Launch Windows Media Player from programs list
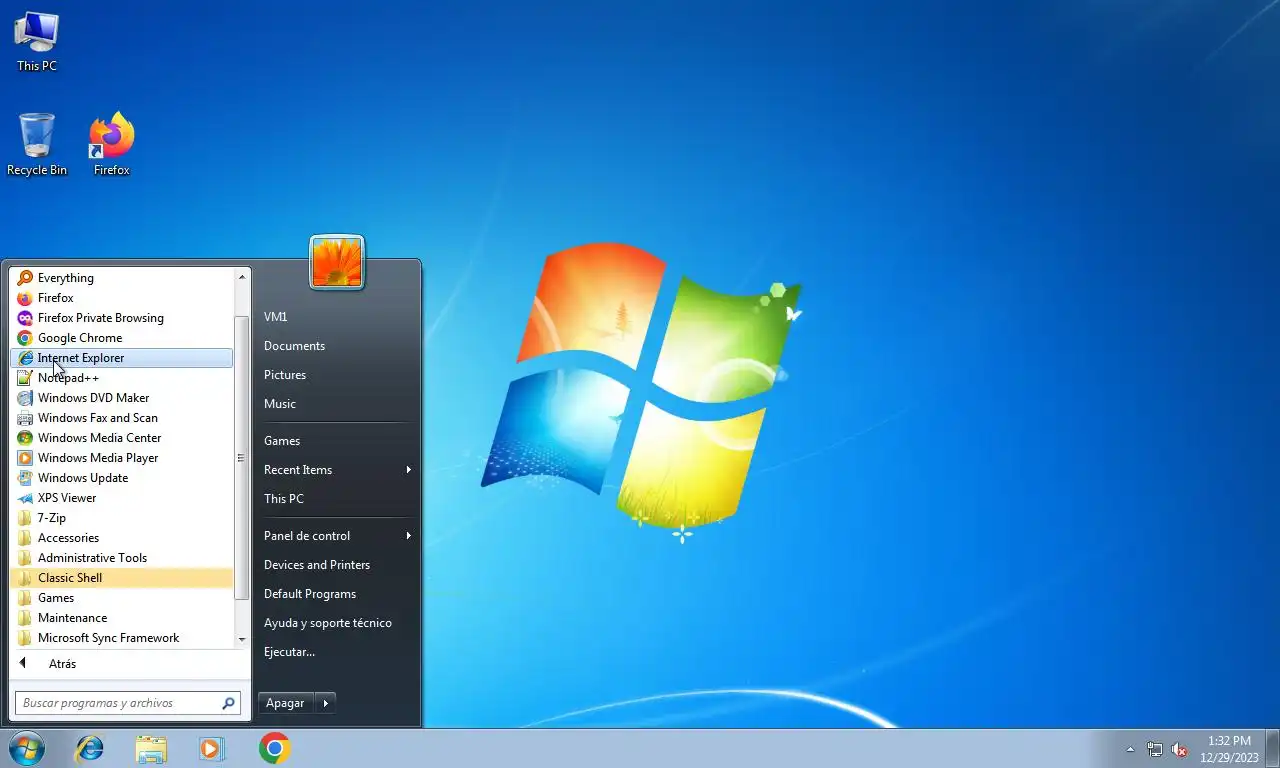This screenshot has height=768, width=1280. [x=121, y=458]
